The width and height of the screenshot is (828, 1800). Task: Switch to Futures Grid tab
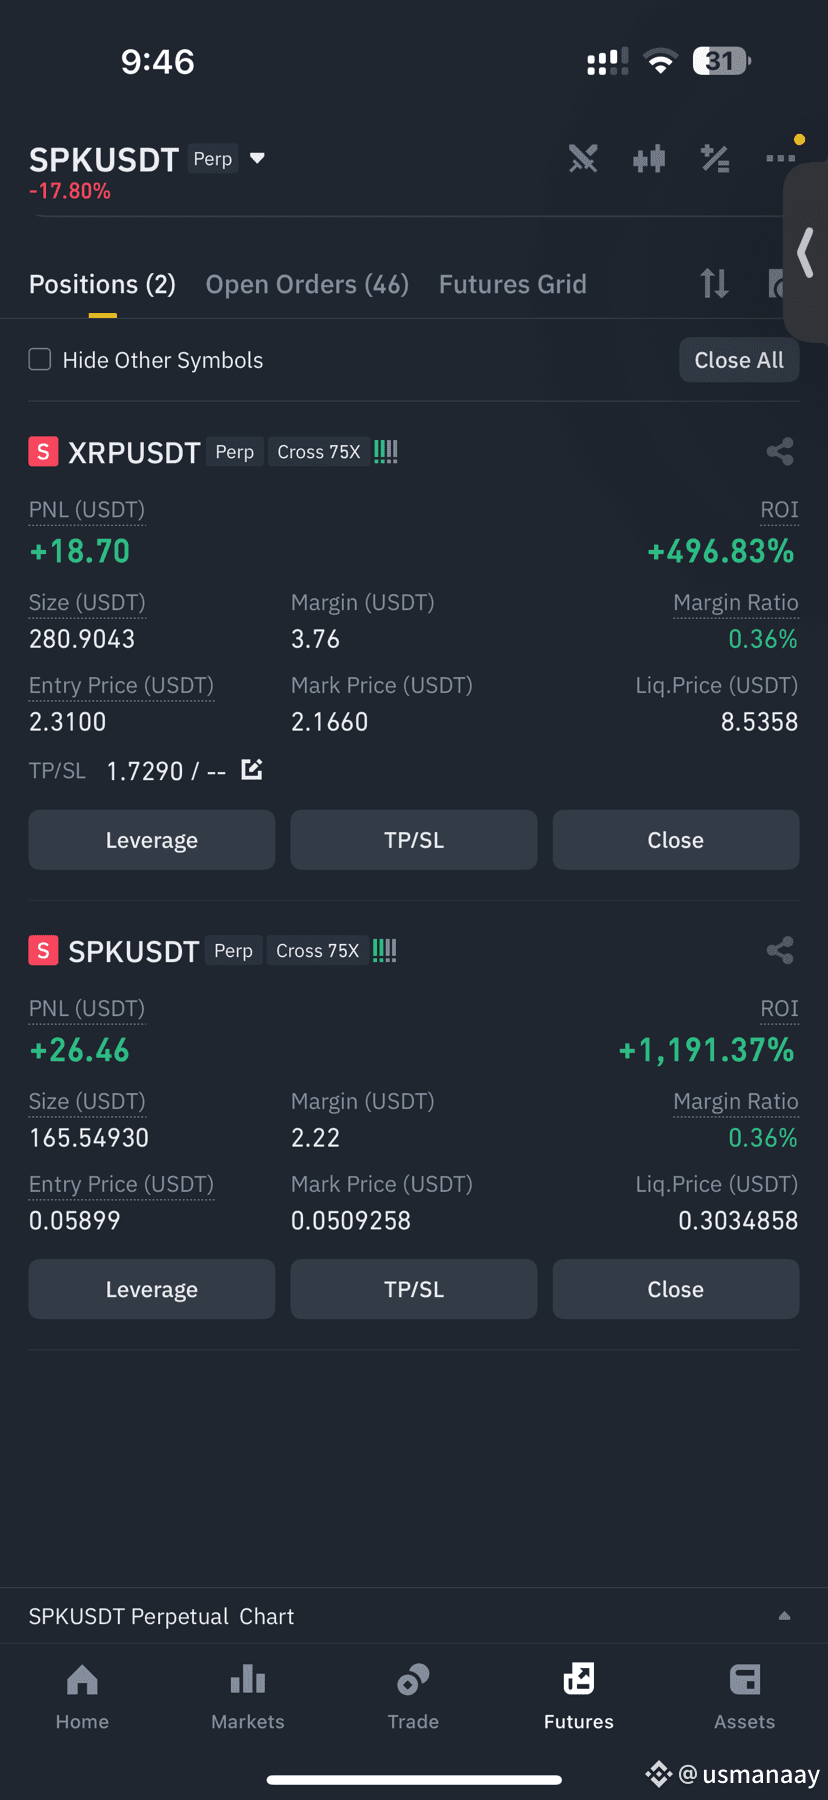coord(513,285)
